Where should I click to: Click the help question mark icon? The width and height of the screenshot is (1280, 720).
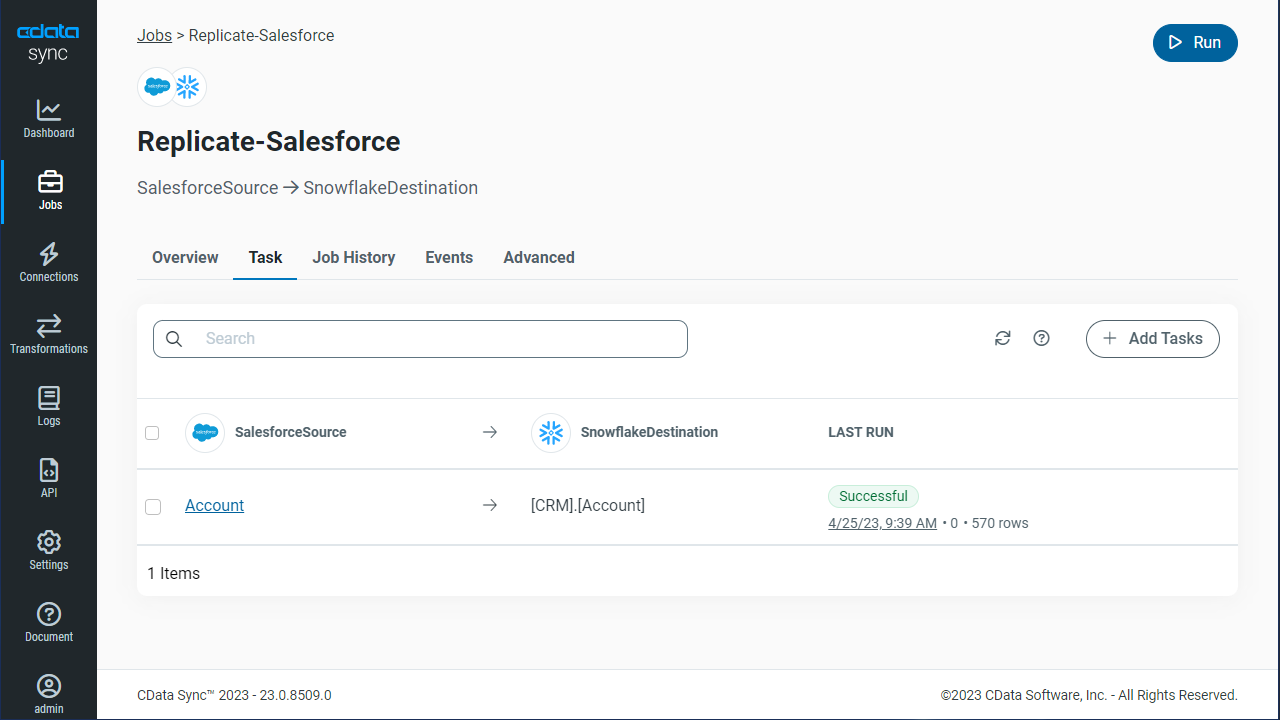click(x=1041, y=339)
